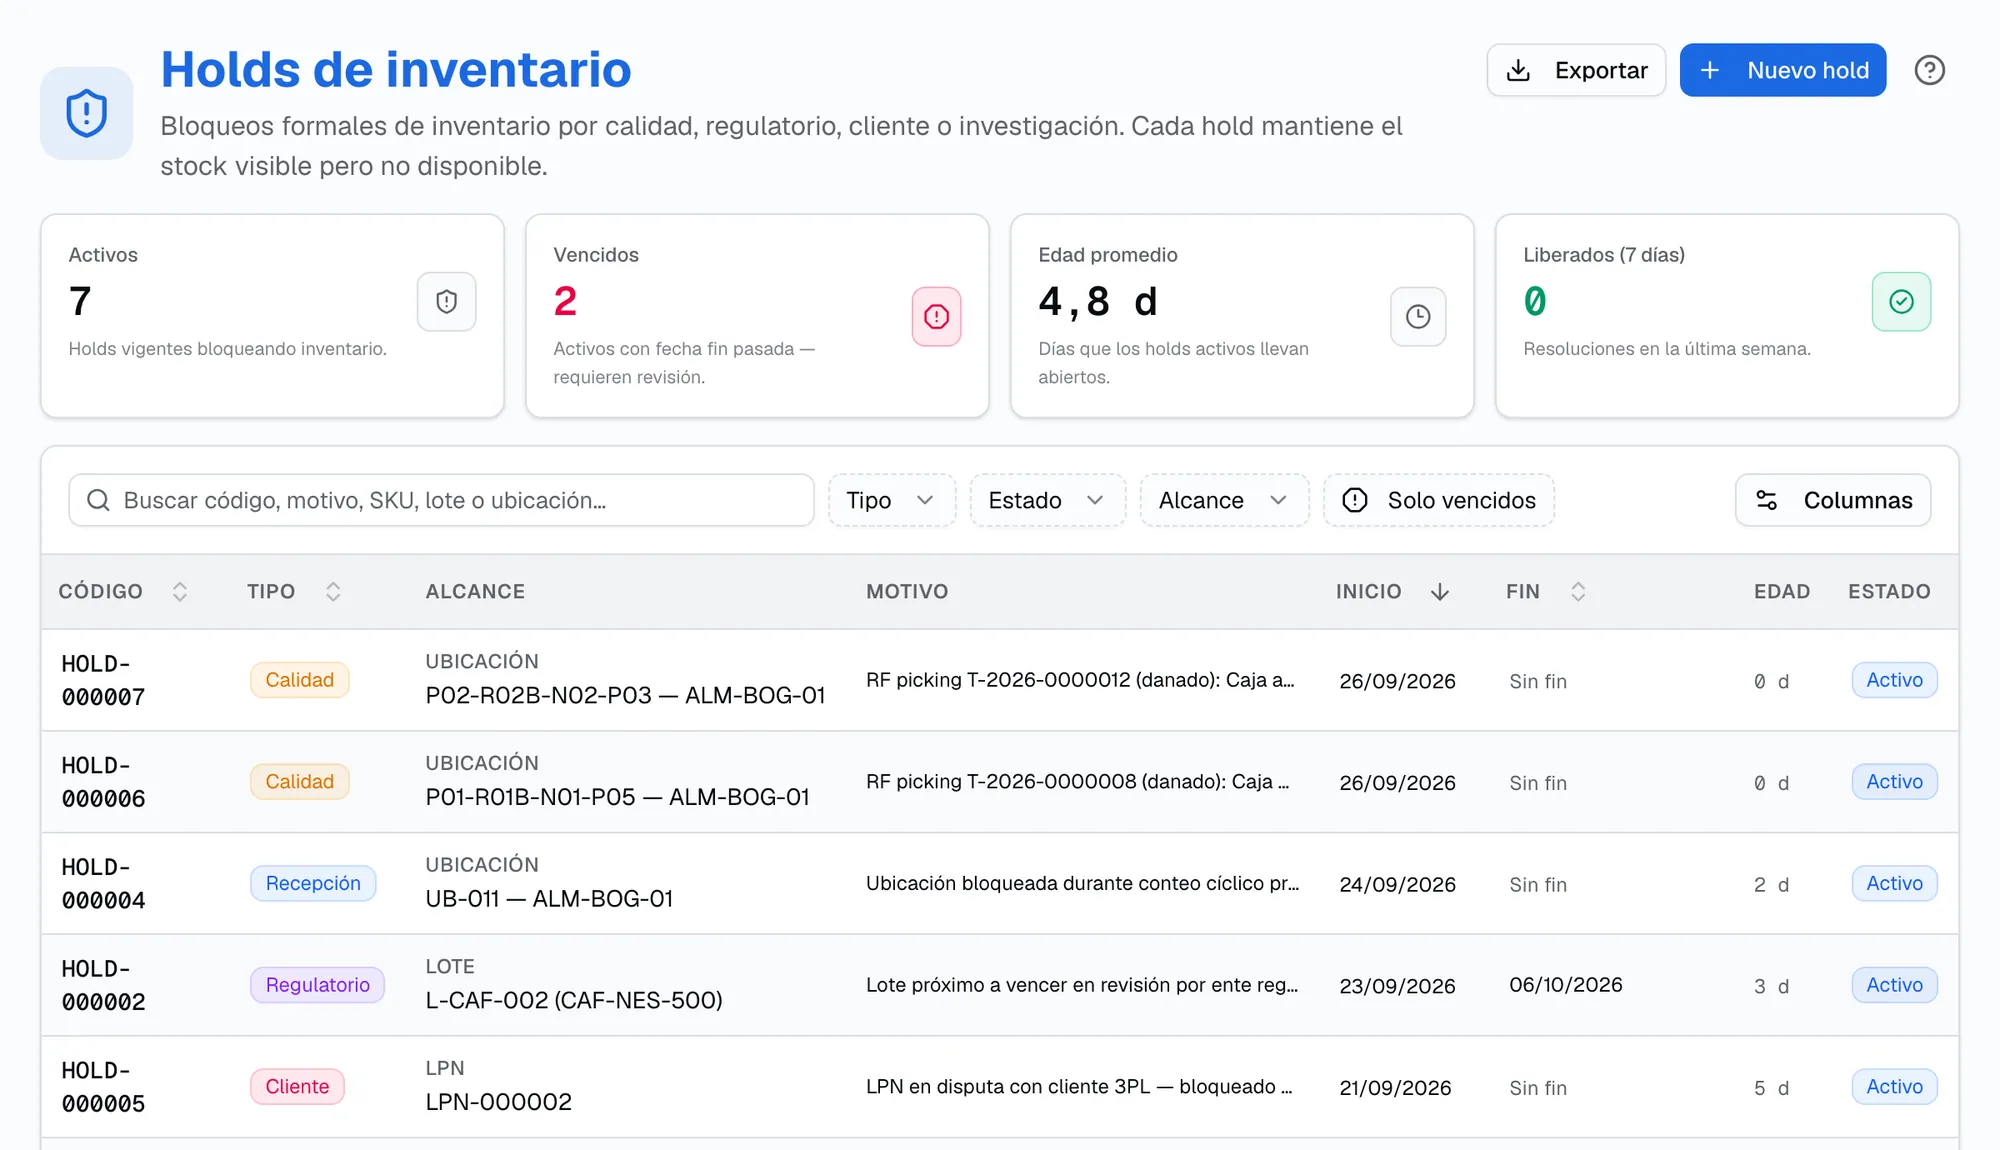The height and width of the screenshot is (1150, 2000).
Task: Click the green check icon in Liberados card
Action: [x=1901, y=301]
